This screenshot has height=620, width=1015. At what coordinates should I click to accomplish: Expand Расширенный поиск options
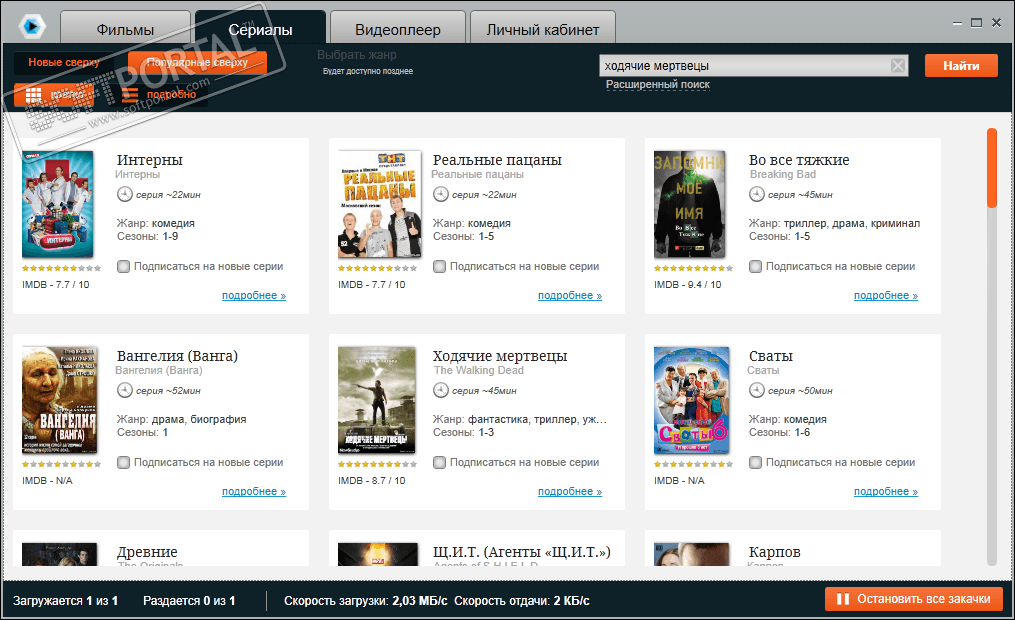coord(658,84)
